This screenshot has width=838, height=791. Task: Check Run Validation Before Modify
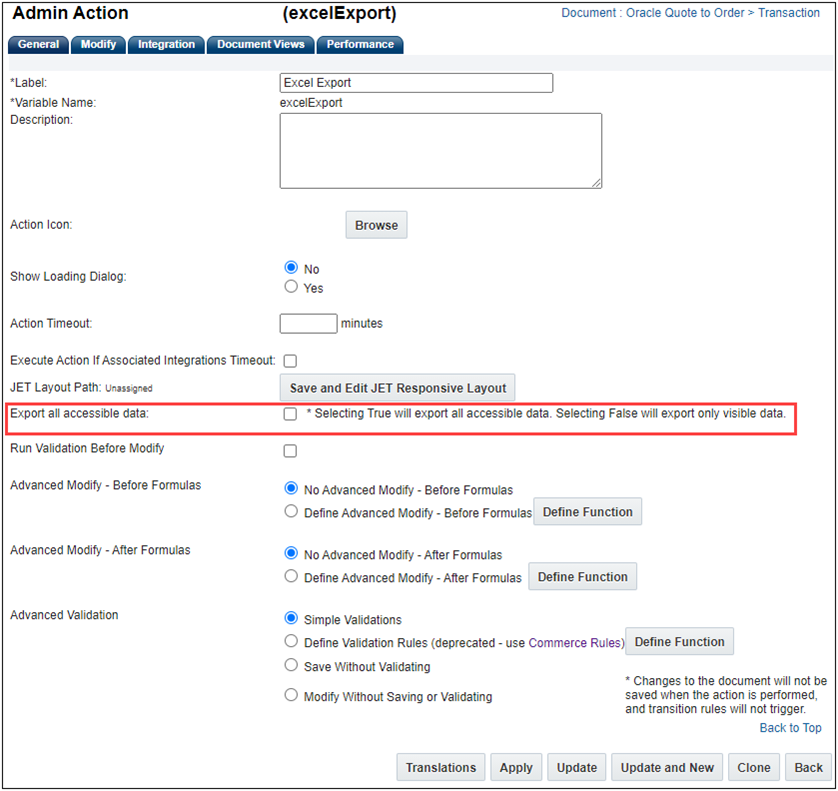[290, 451]
